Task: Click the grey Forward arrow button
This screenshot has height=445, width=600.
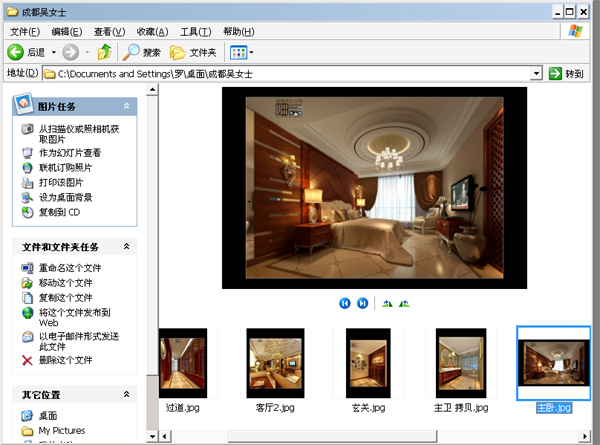Action: pyautogui.click(x=71, y=52)
